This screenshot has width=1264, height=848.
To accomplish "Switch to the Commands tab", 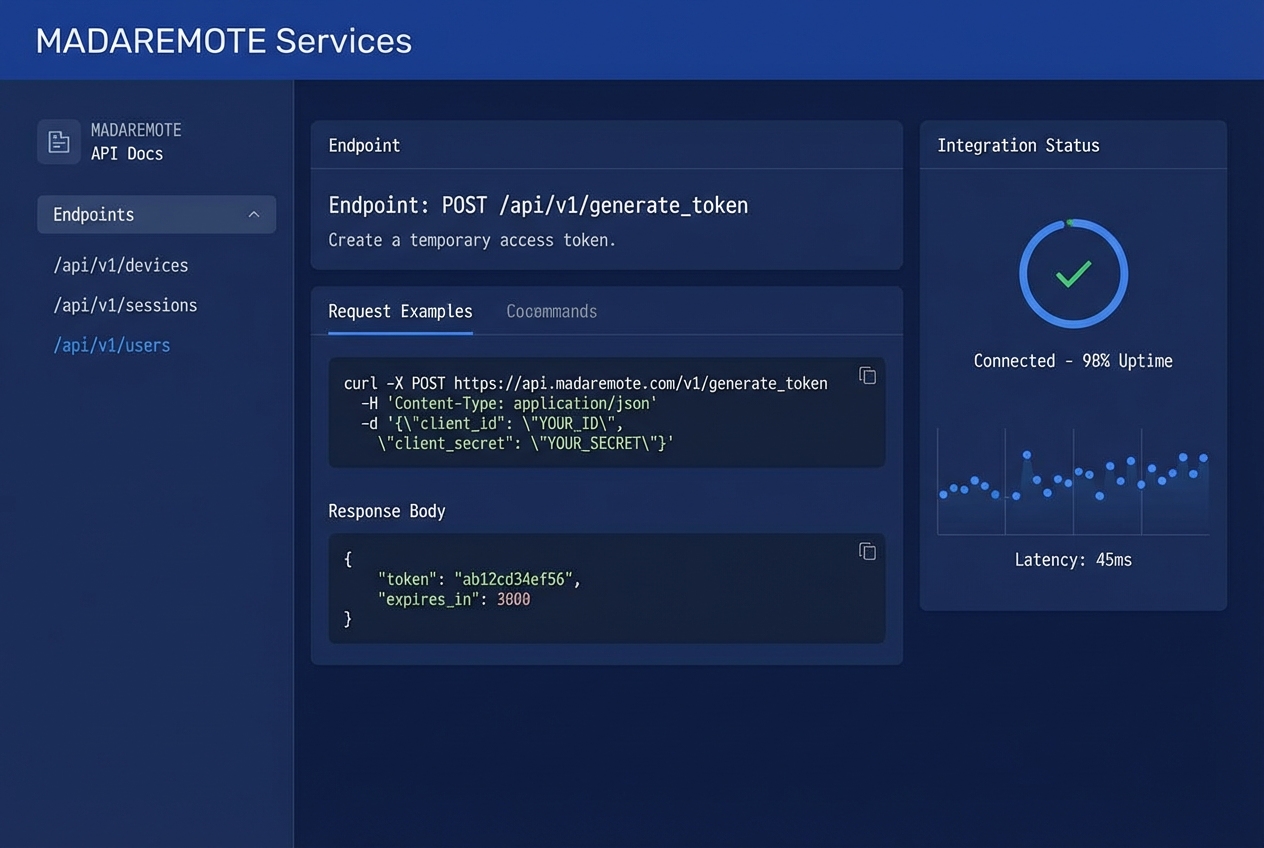I will click(551, 311).
